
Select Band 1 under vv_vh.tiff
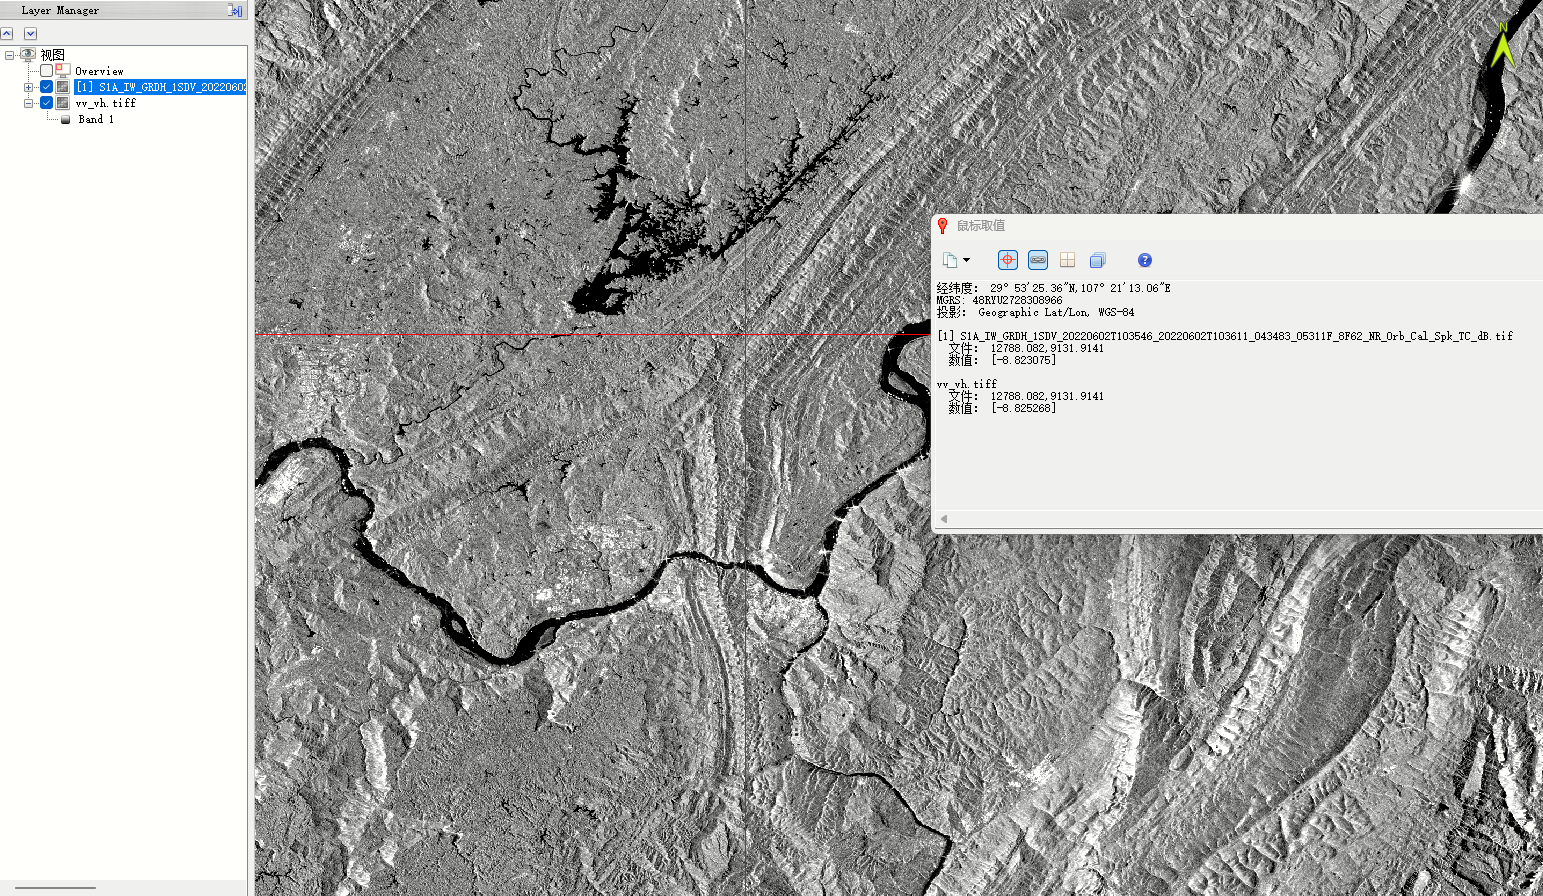(94, 119)
